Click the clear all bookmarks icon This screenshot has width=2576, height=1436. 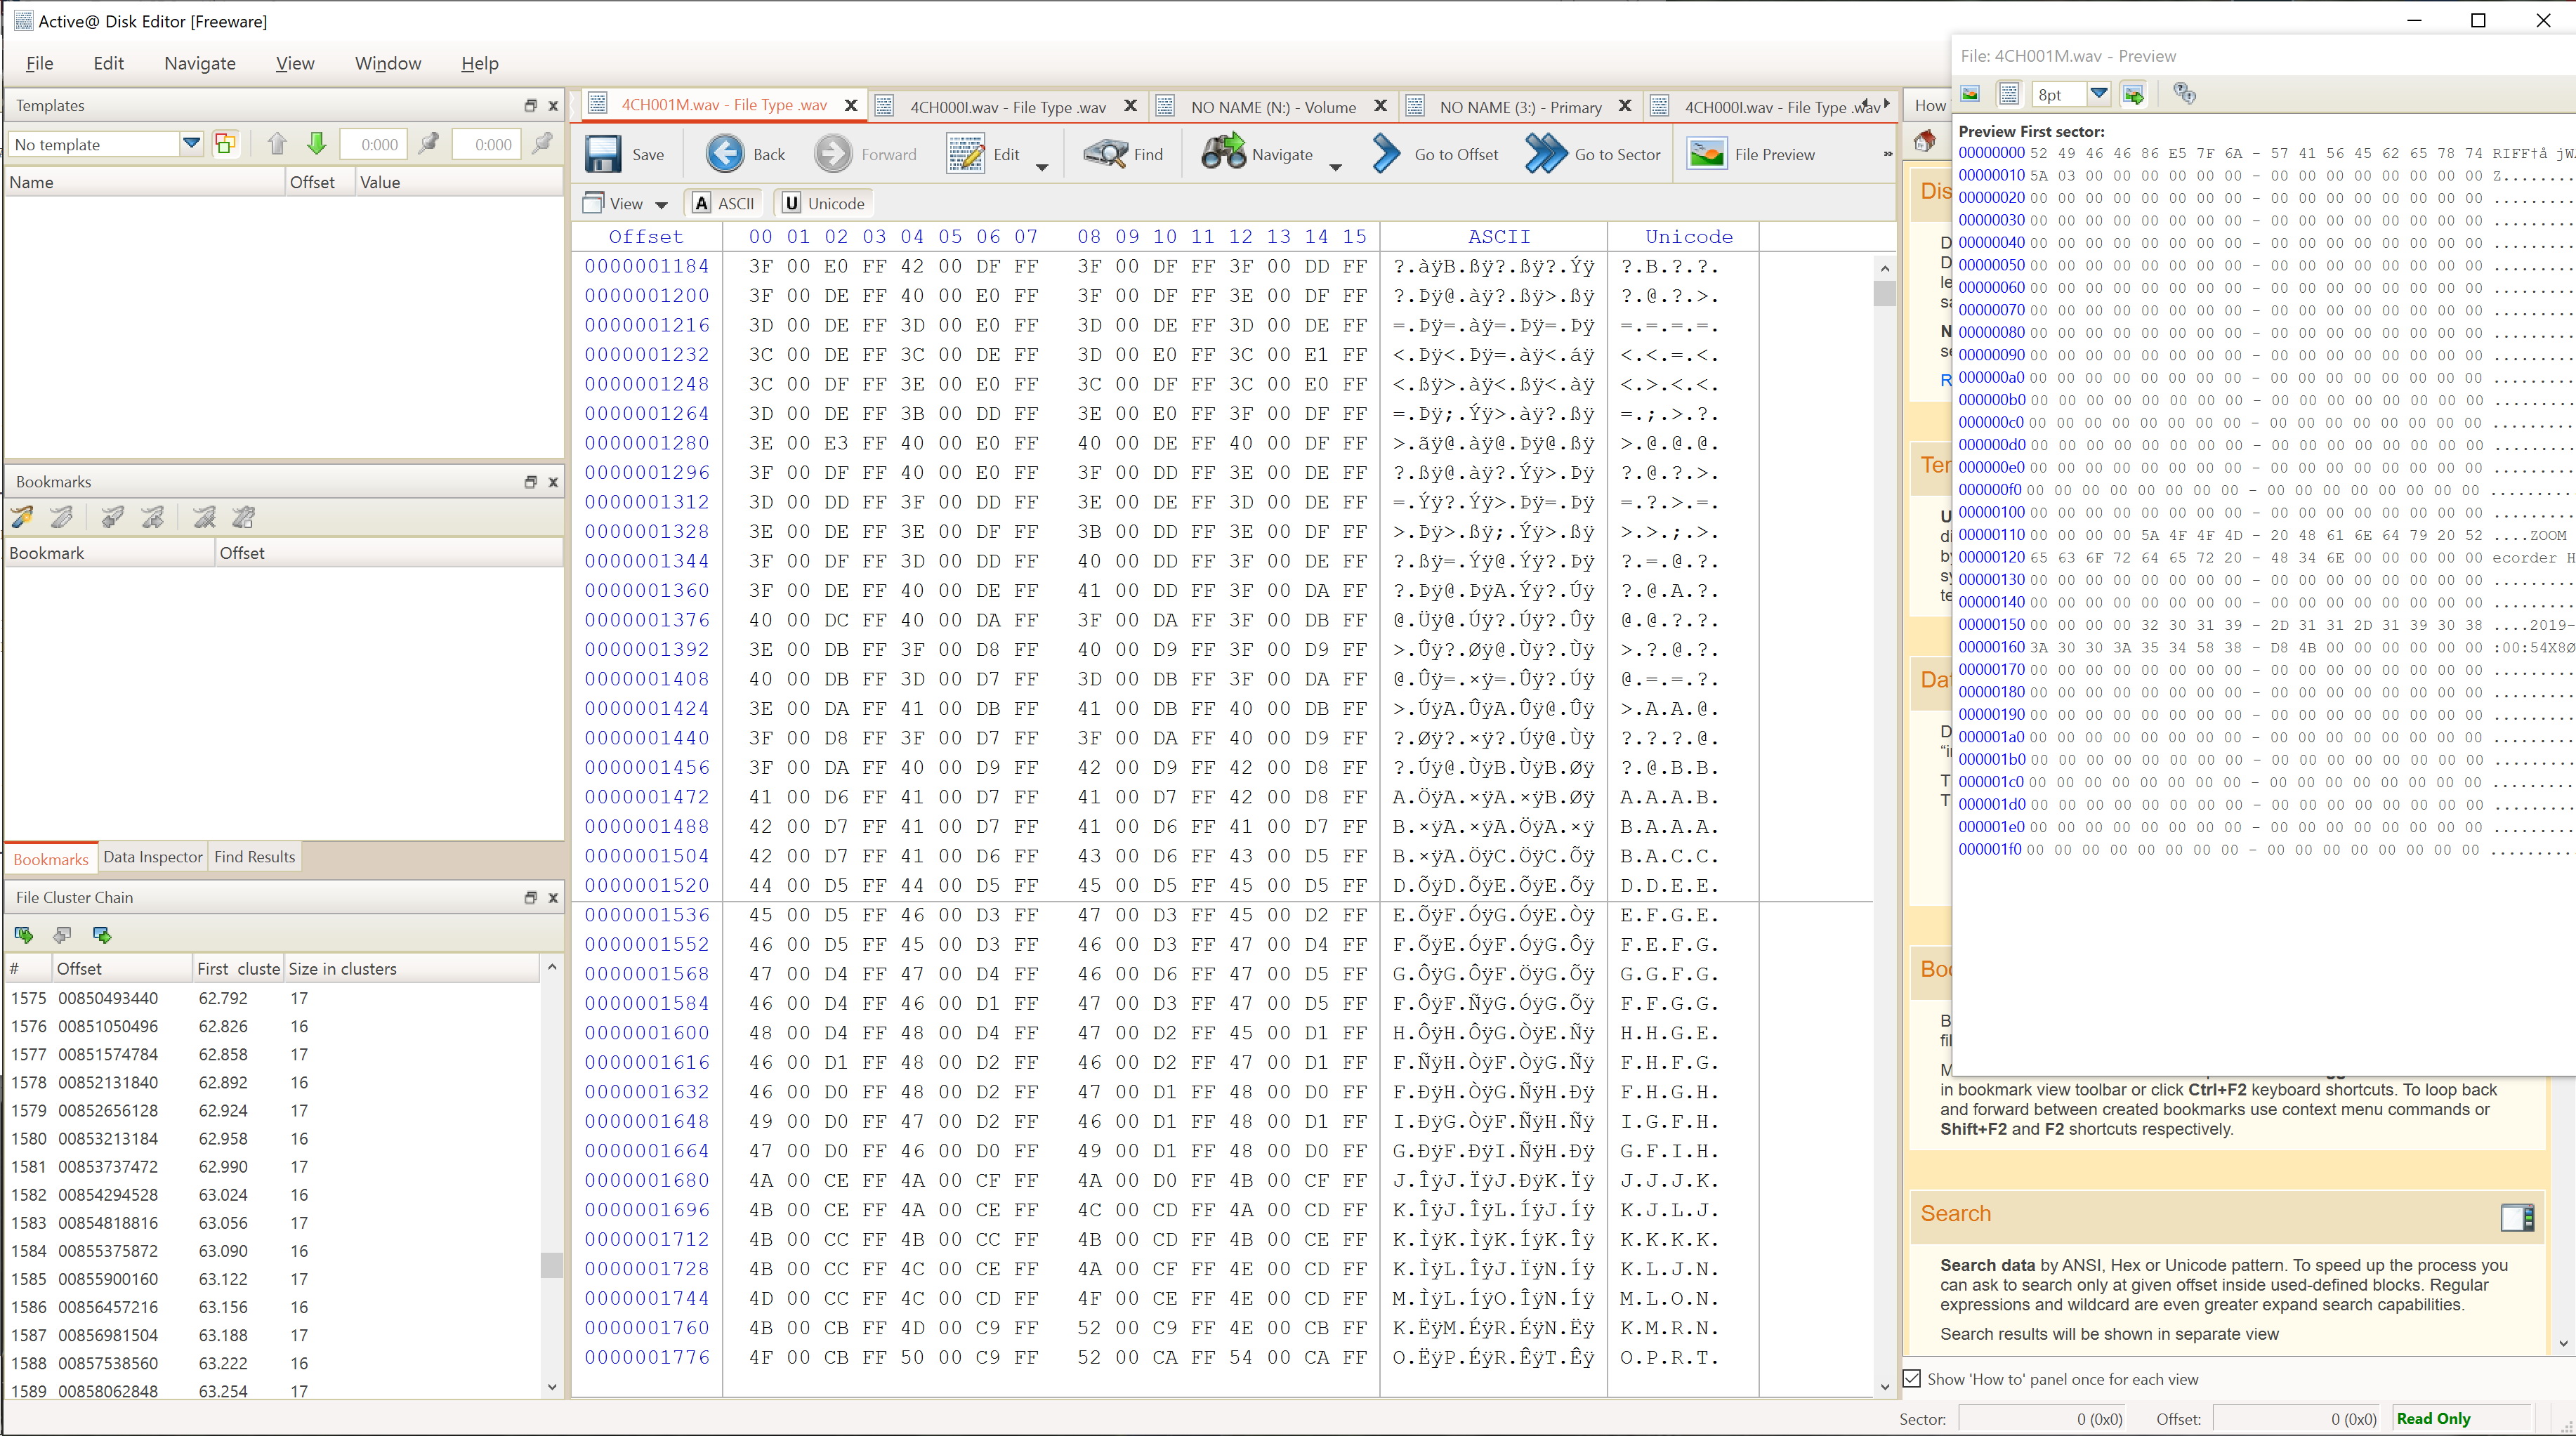243,517
